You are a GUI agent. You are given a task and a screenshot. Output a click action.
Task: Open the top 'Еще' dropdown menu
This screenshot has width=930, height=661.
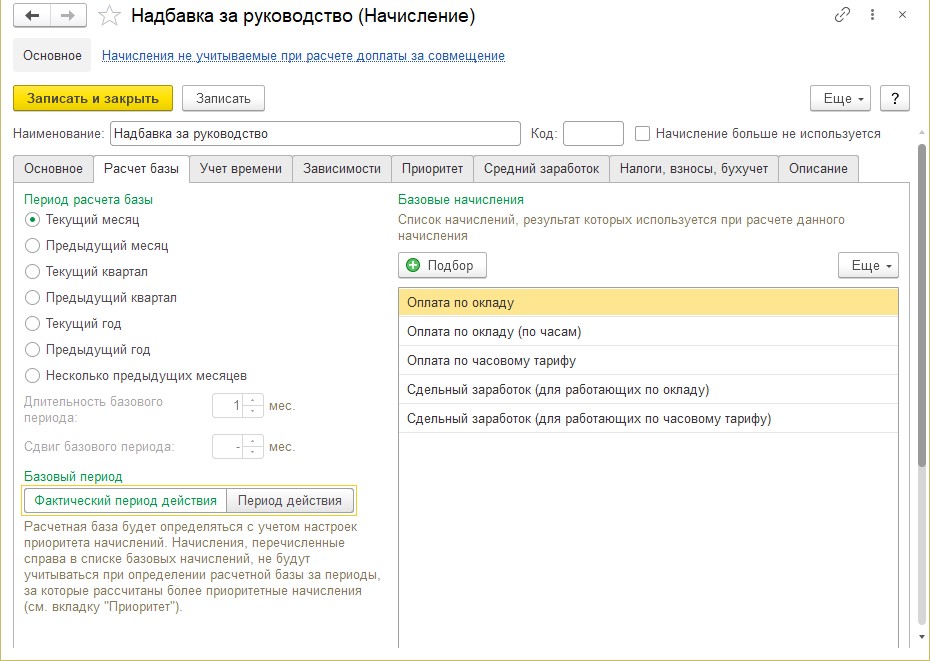coord(840,98)
